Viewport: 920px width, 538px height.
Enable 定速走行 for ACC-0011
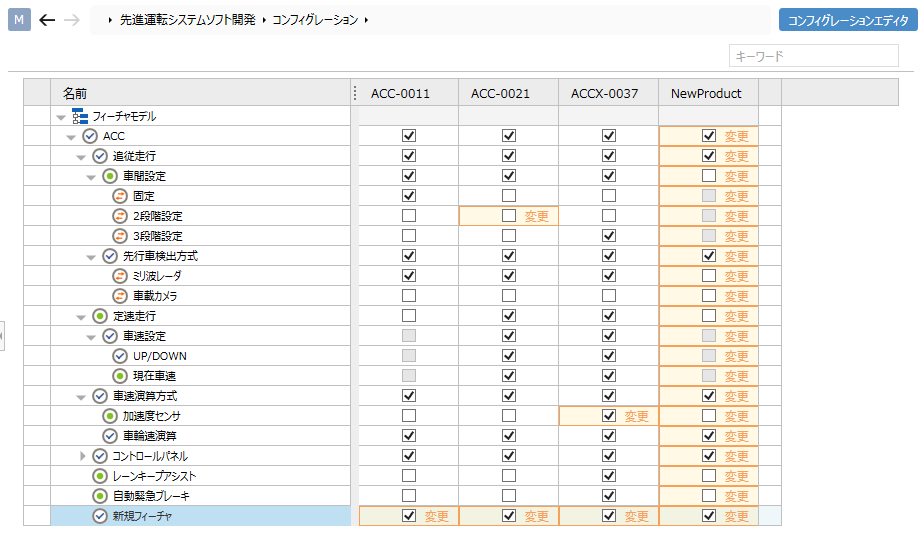pyautogui.click(x=409, y=316)
